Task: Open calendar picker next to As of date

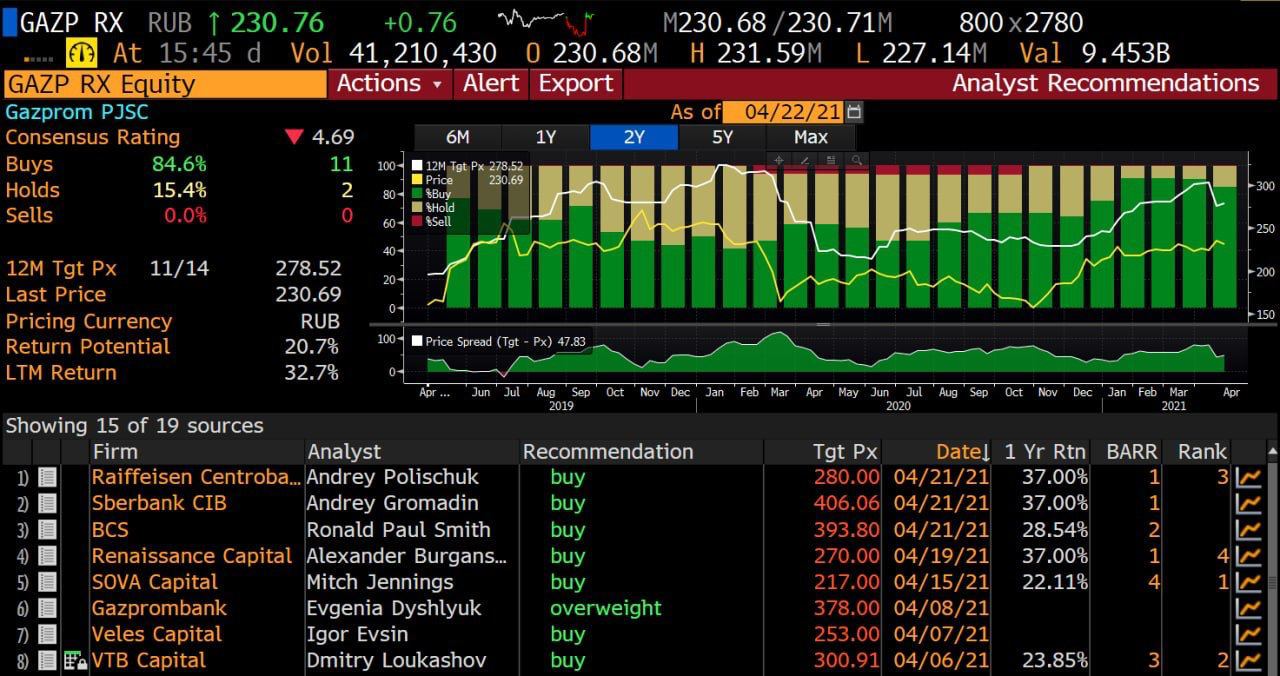Action: pos(854,112)
